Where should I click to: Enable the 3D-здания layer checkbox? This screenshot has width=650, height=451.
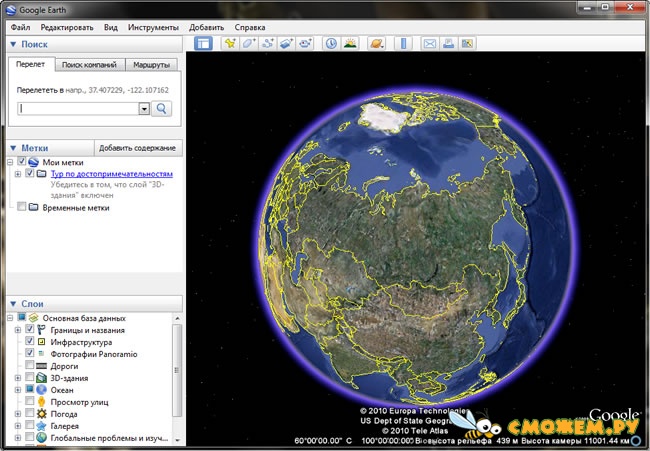click(29, 377)
